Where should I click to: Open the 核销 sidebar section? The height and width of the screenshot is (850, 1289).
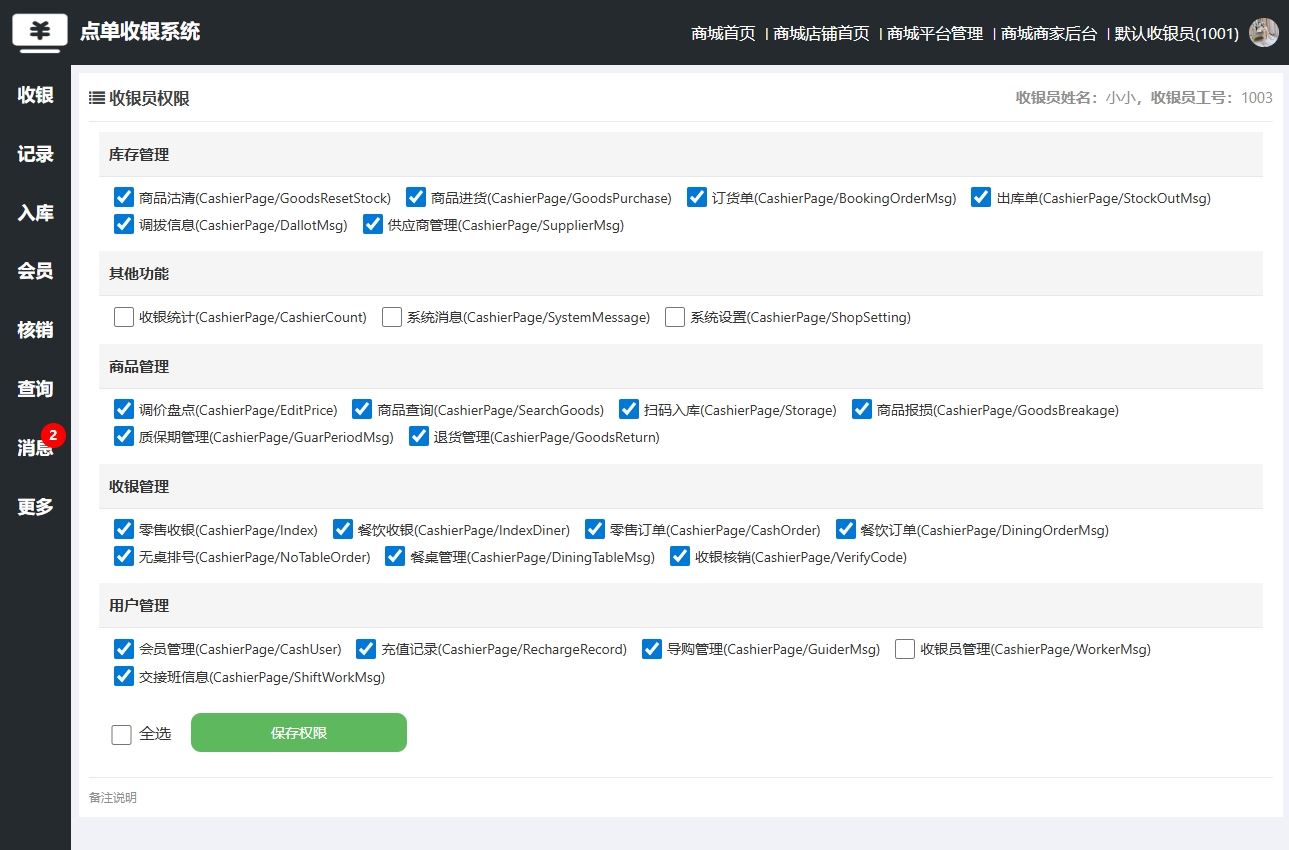click(x=35, y=330)
